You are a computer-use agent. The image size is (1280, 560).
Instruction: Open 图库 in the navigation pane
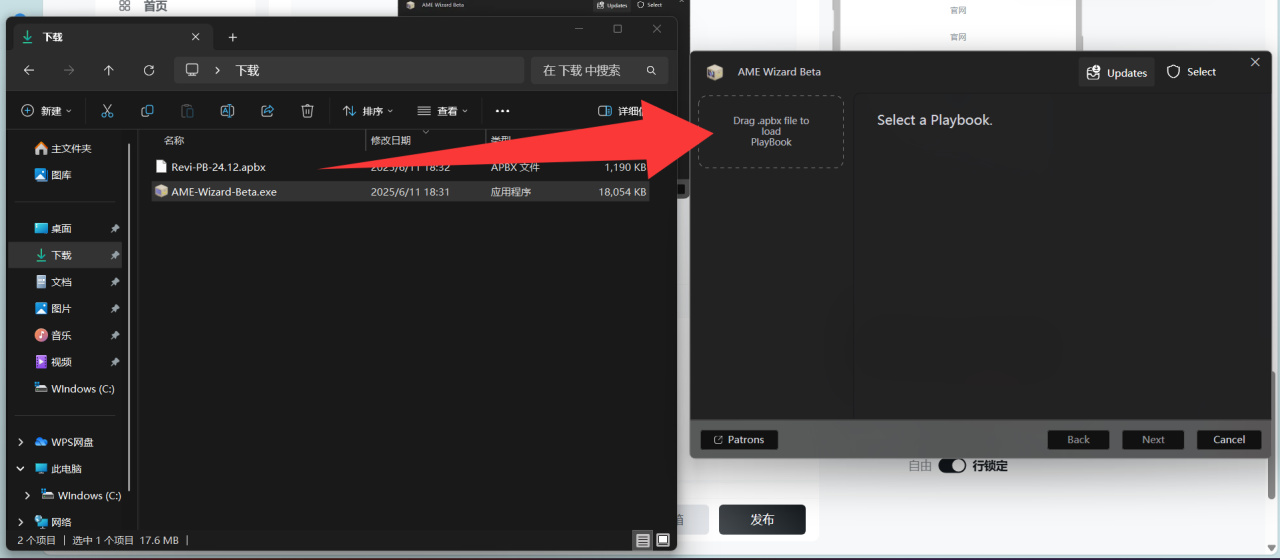[53, 175]
